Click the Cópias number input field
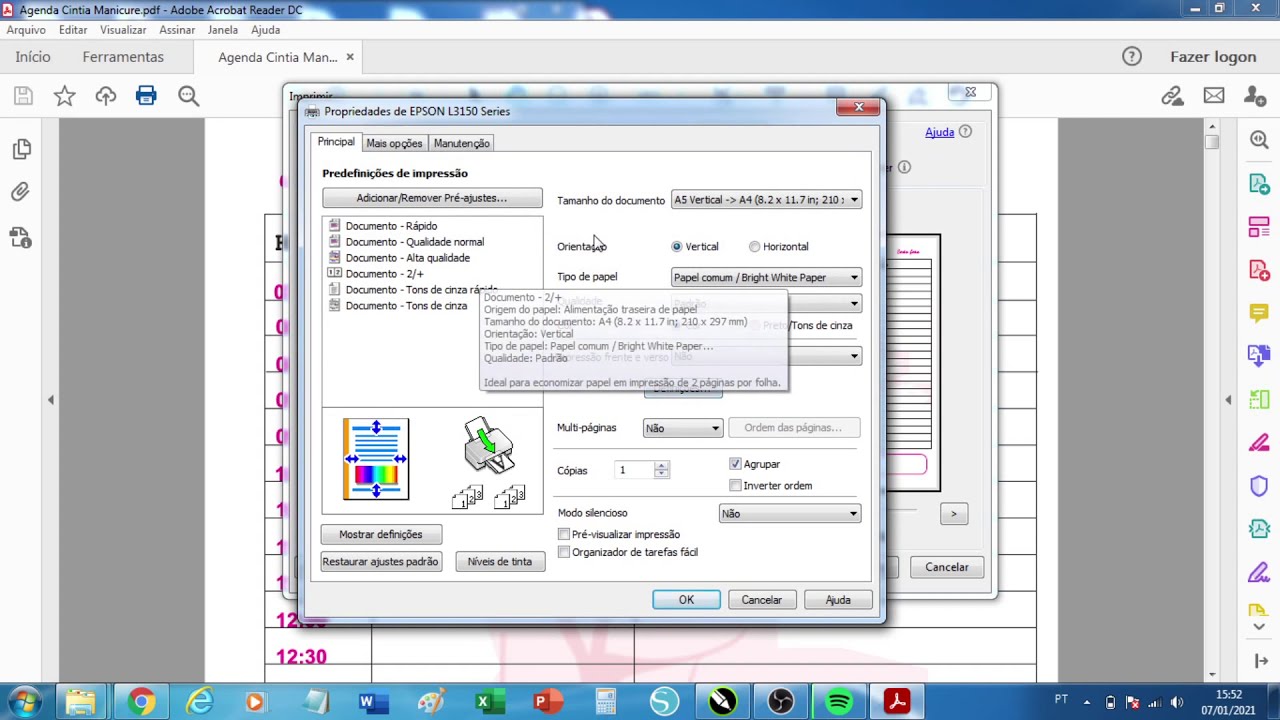1280x720 pixels. (x=634, y=470)
